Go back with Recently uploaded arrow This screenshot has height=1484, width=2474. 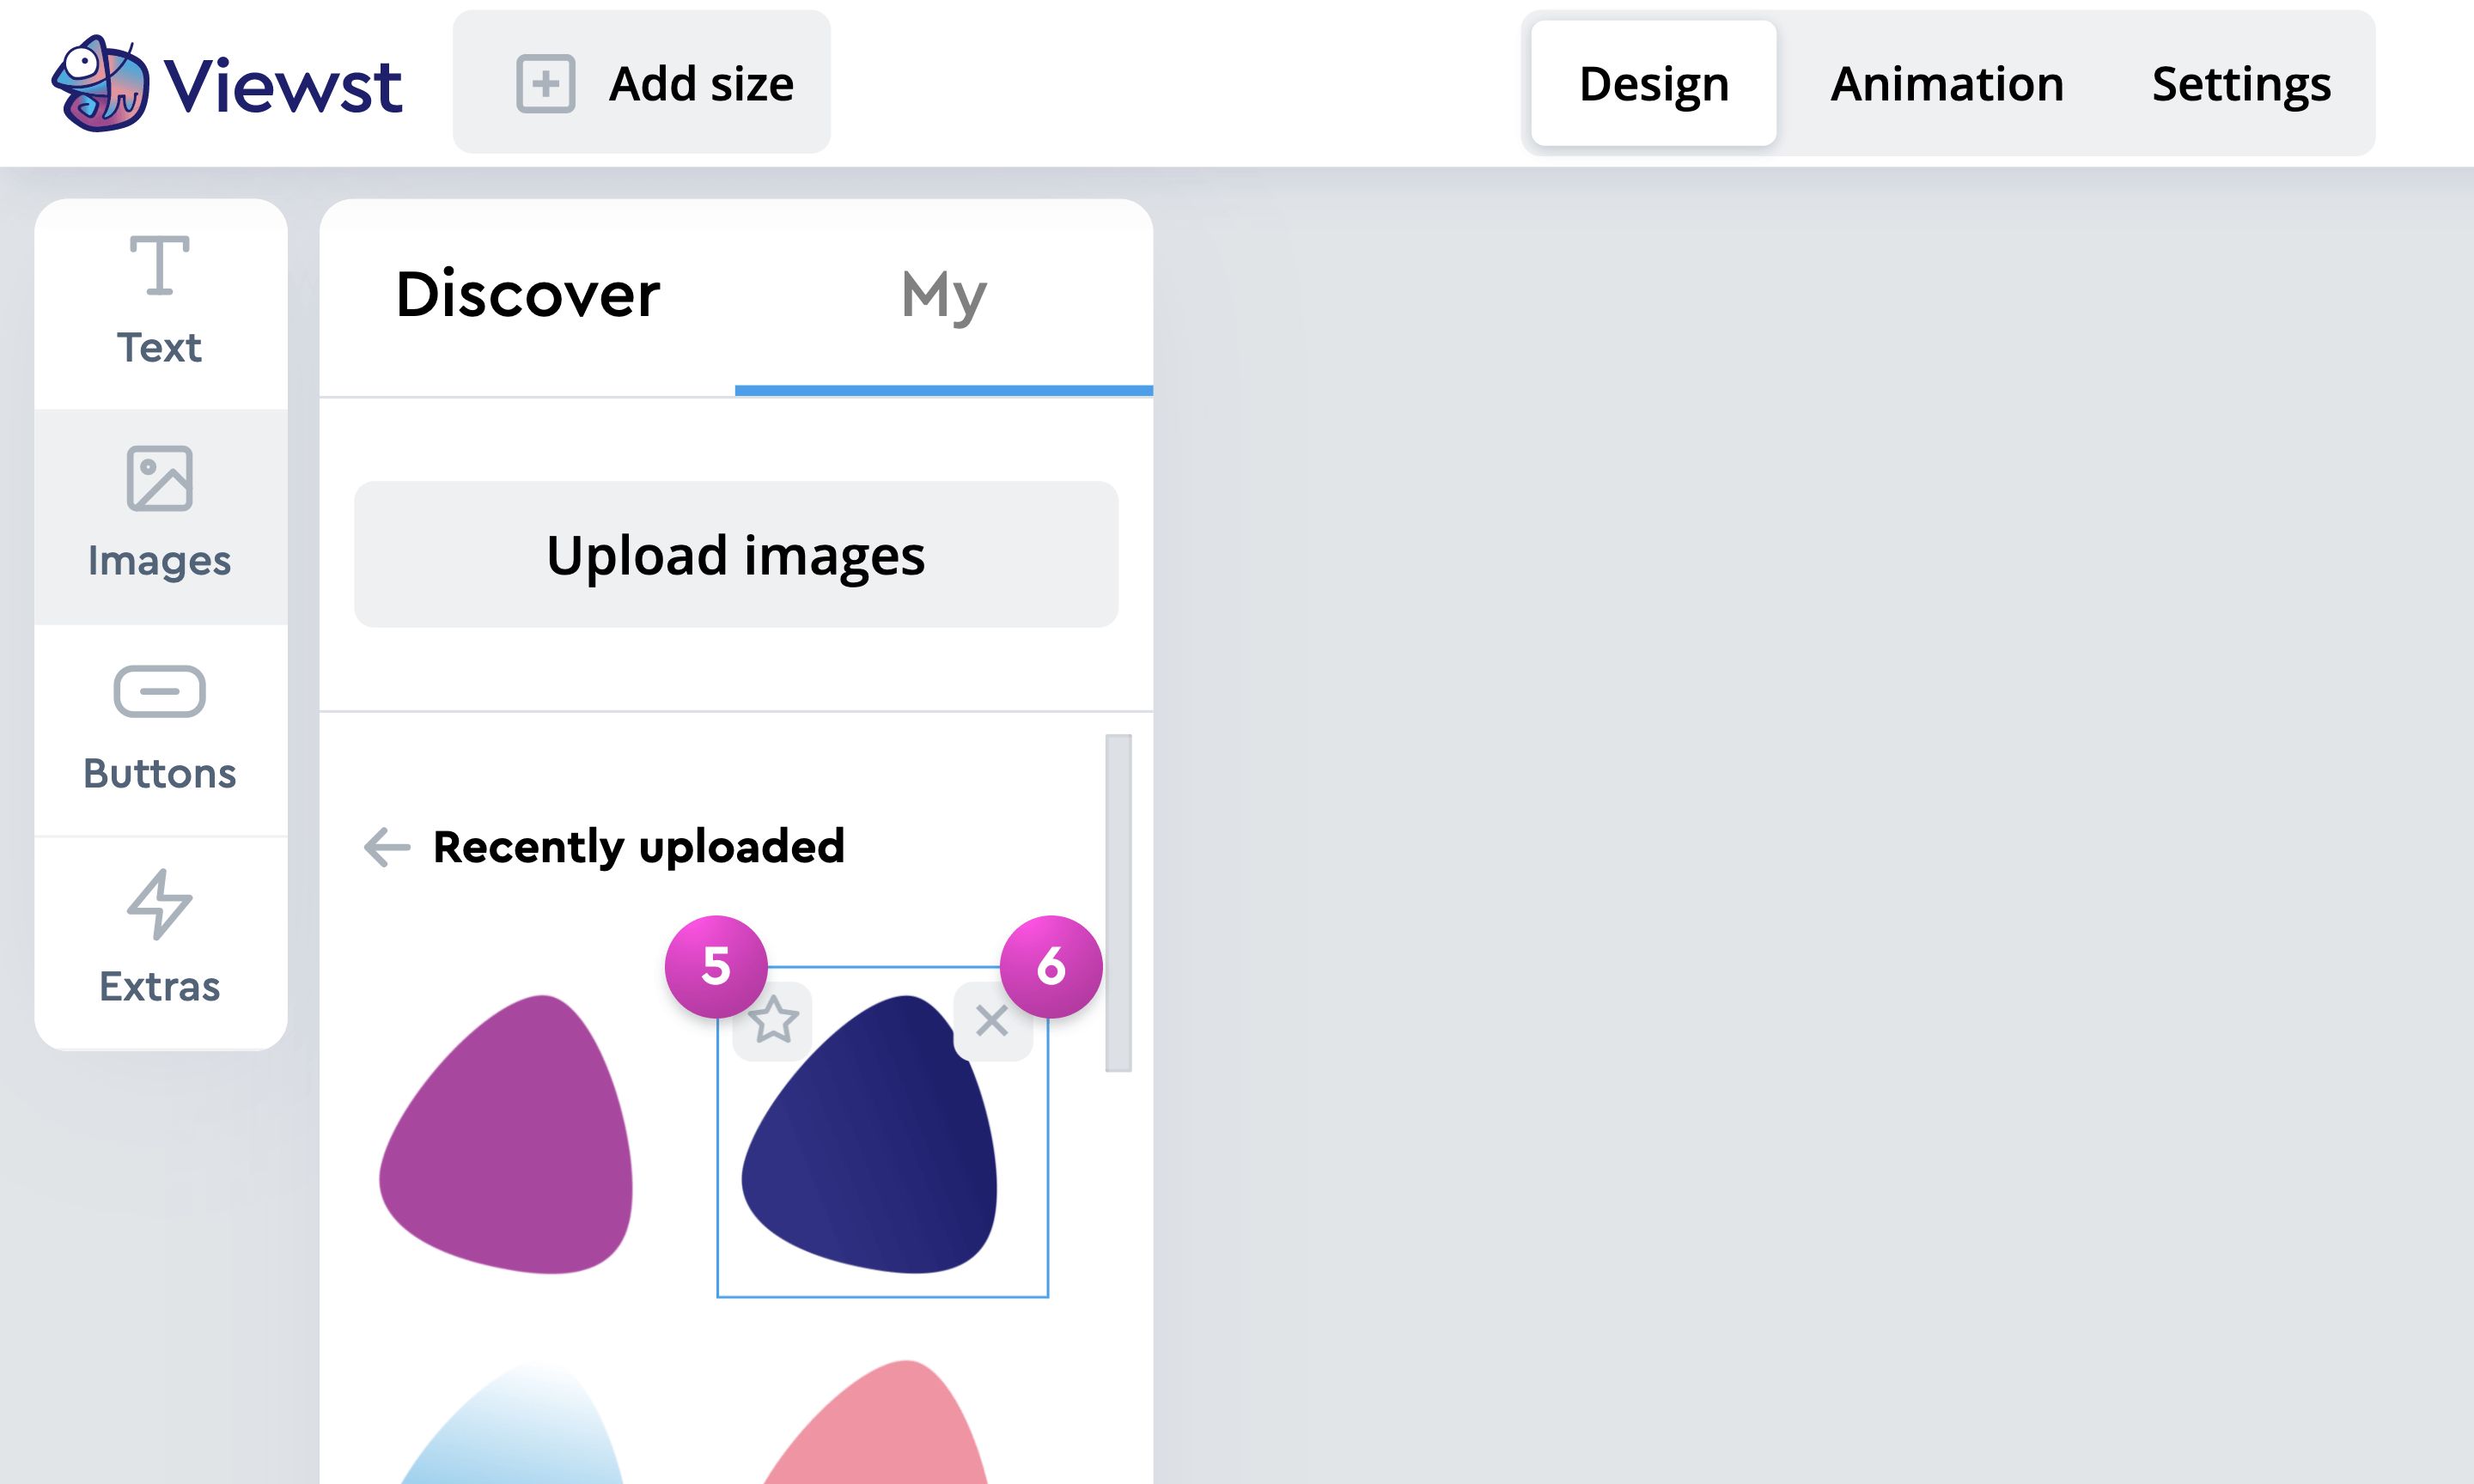point(387,847)
